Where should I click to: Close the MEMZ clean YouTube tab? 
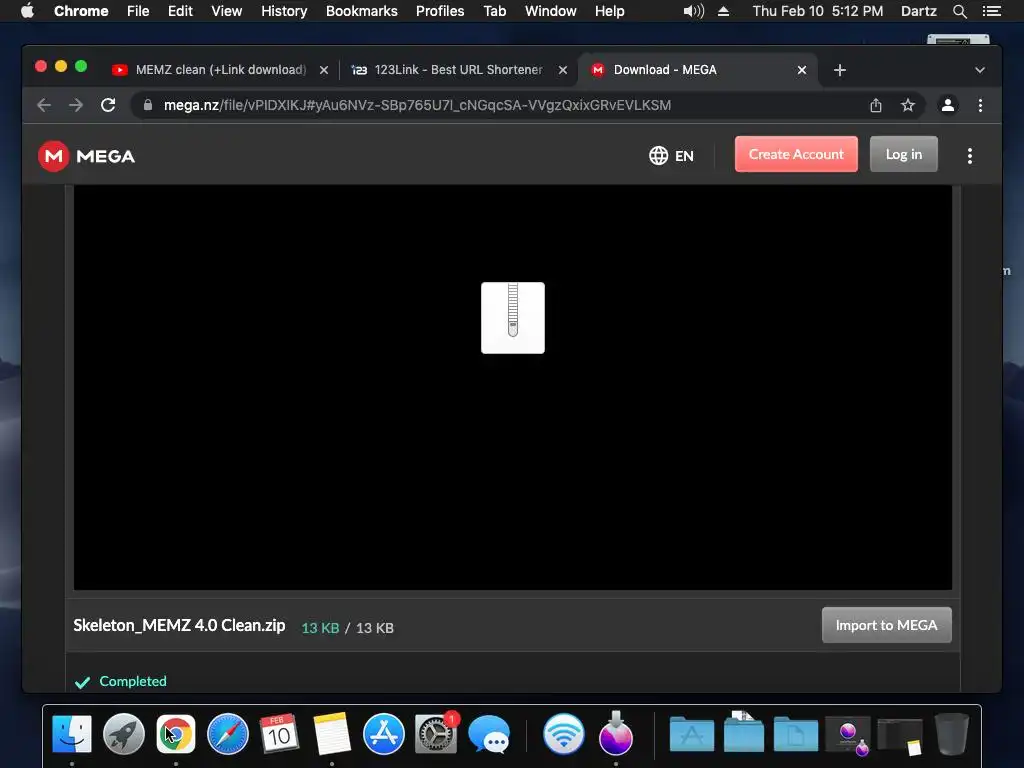[x=324, y=70]
